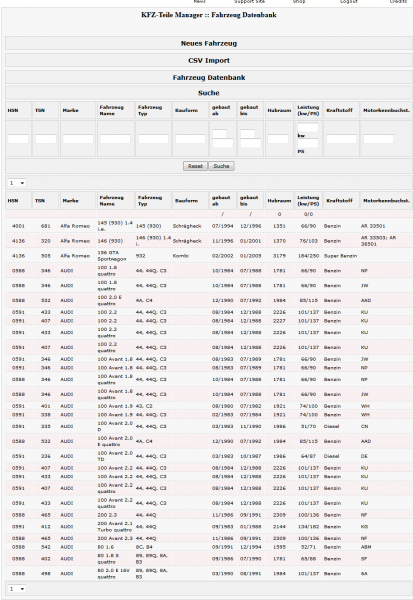Viewport: 413px width, 600px height.
Task: Focus the Motorkennbuchst. search input field
Action: [x=378, y=139]
